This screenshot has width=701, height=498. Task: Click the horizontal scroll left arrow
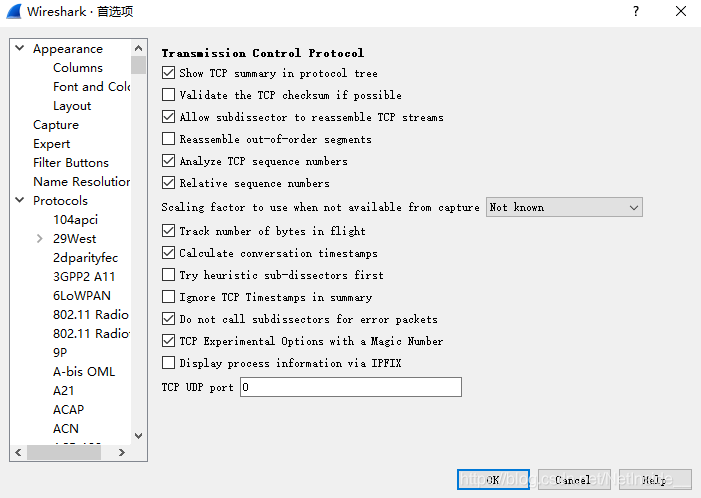click(18, 452)
